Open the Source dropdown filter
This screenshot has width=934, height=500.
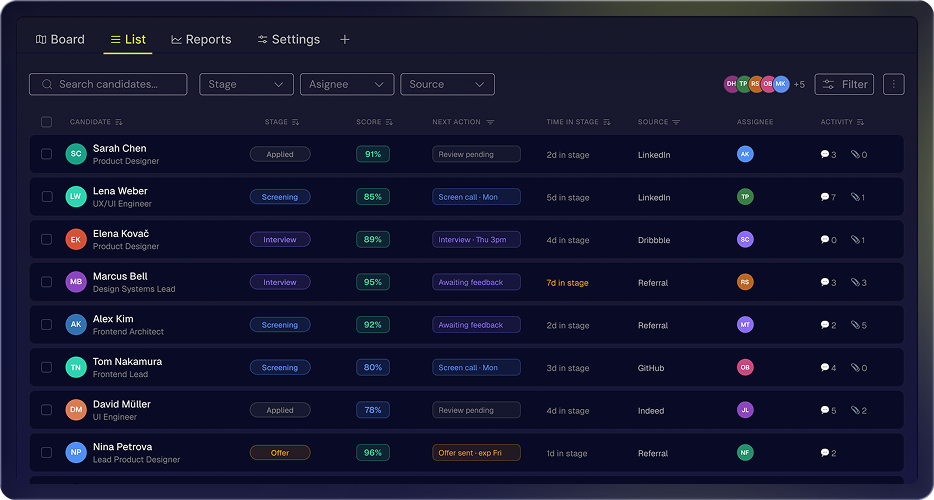click(x=447, y=84)
